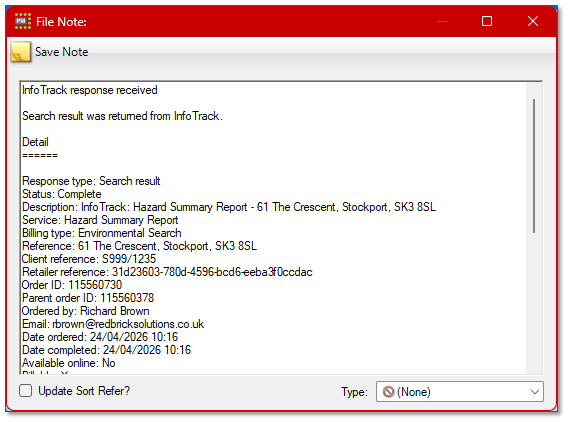Click the Save Note label

(x=62, y=52)
